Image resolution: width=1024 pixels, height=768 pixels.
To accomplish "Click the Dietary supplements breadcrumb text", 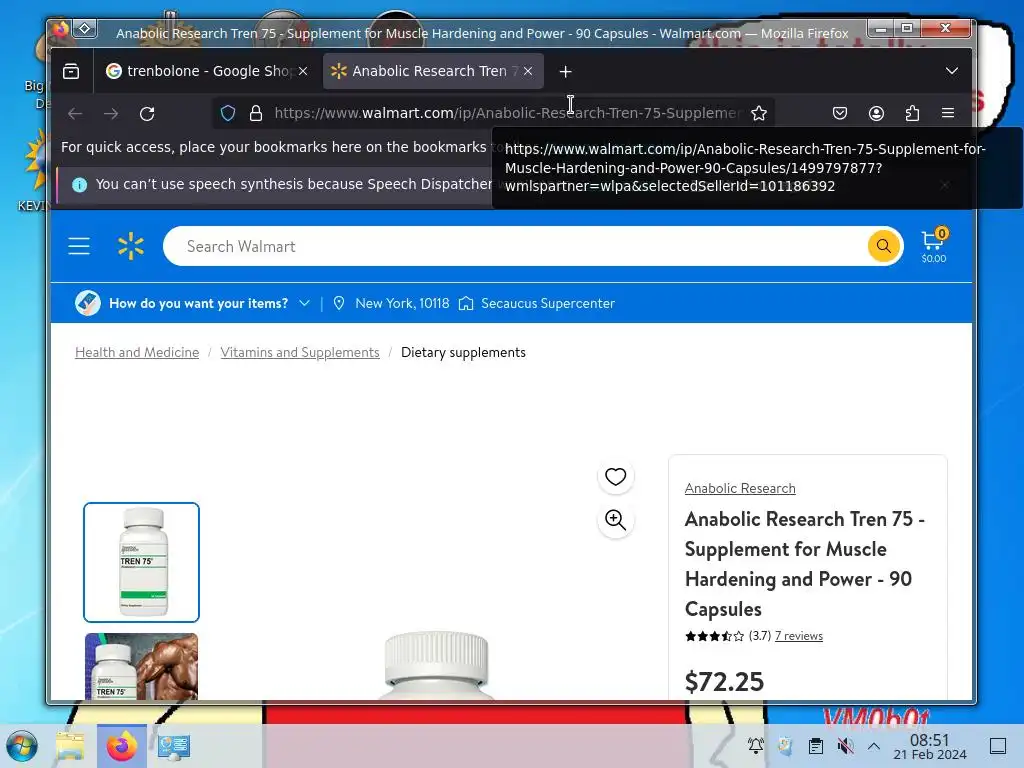I will (463, 353).
